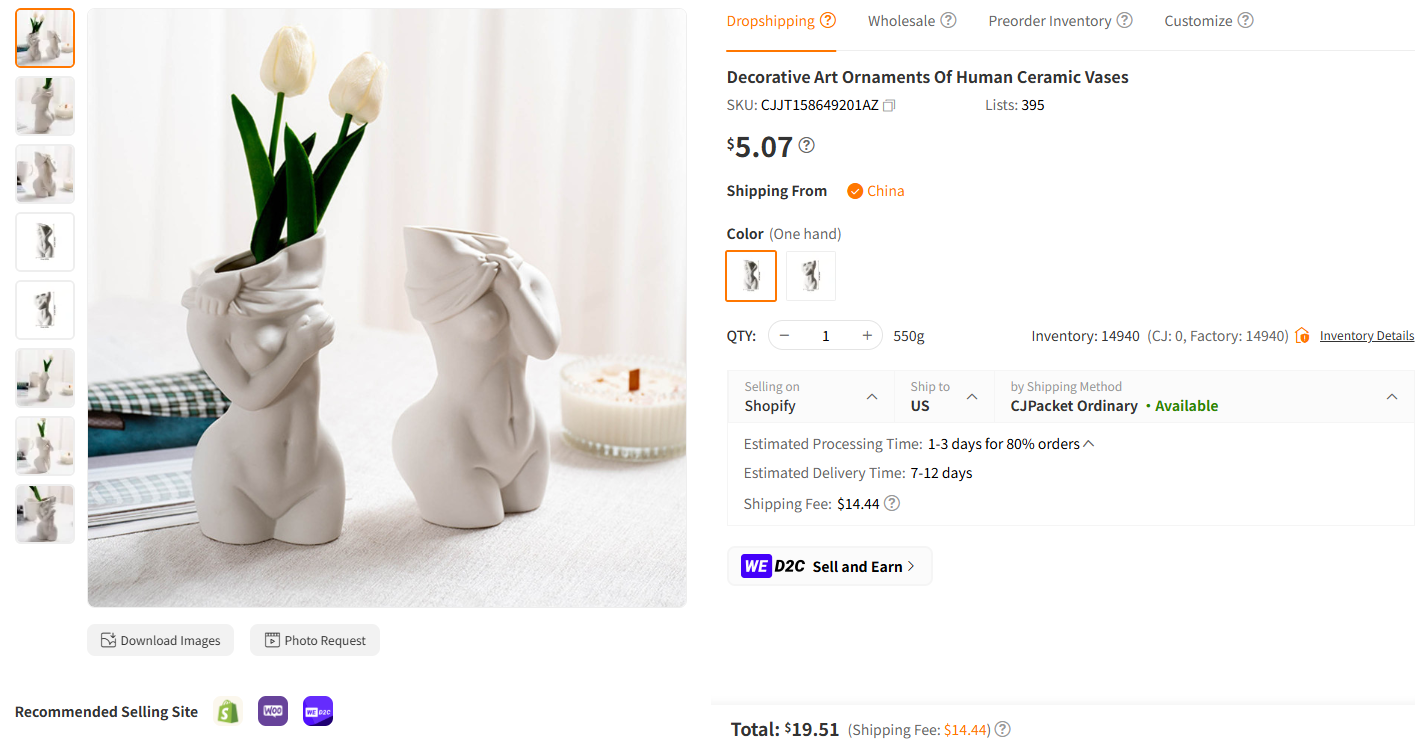Open the Customize tab
Image resolution: width=1425 pixels, height=746 pixels.
click(x=1199, y=19)
